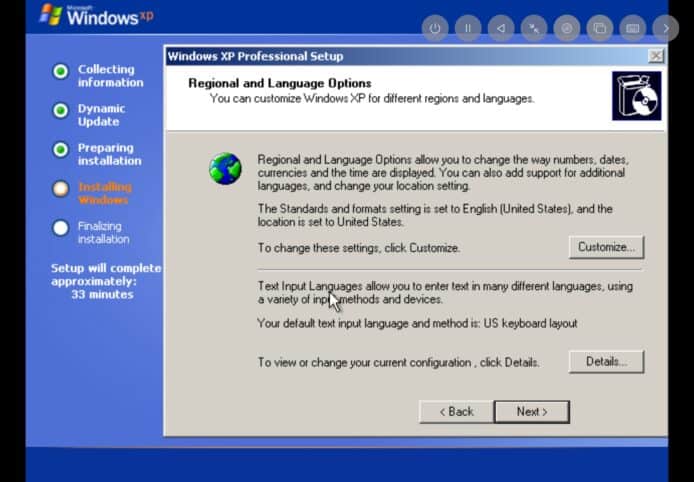Open Customize regional settings
694x482 pixels.
click(x=606, y=247)
